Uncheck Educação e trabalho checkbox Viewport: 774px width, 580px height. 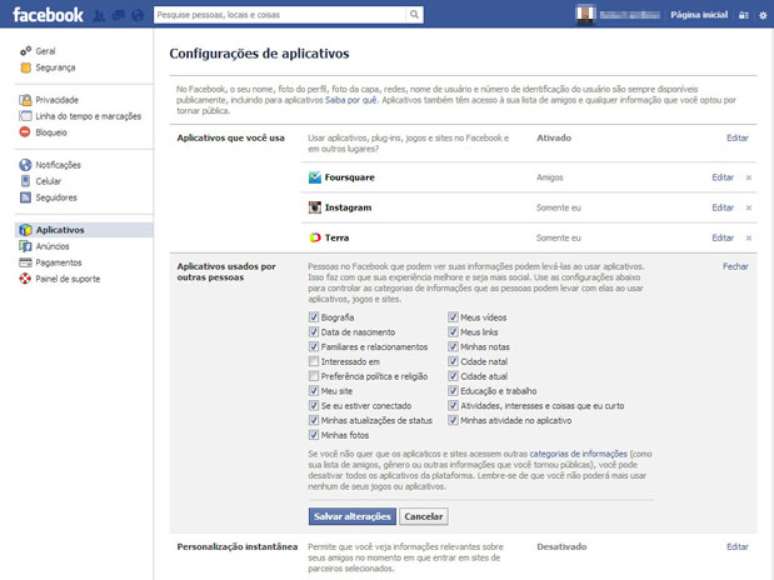pyautogui.click(x=453, y=390)
